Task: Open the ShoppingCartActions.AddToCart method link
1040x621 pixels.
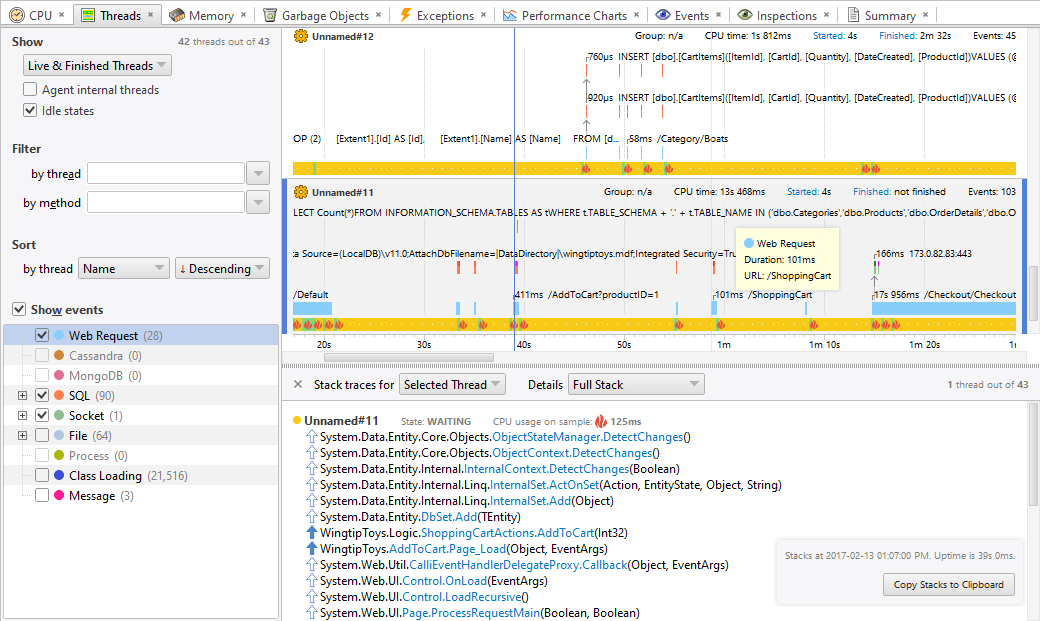Action: point(507,533)
